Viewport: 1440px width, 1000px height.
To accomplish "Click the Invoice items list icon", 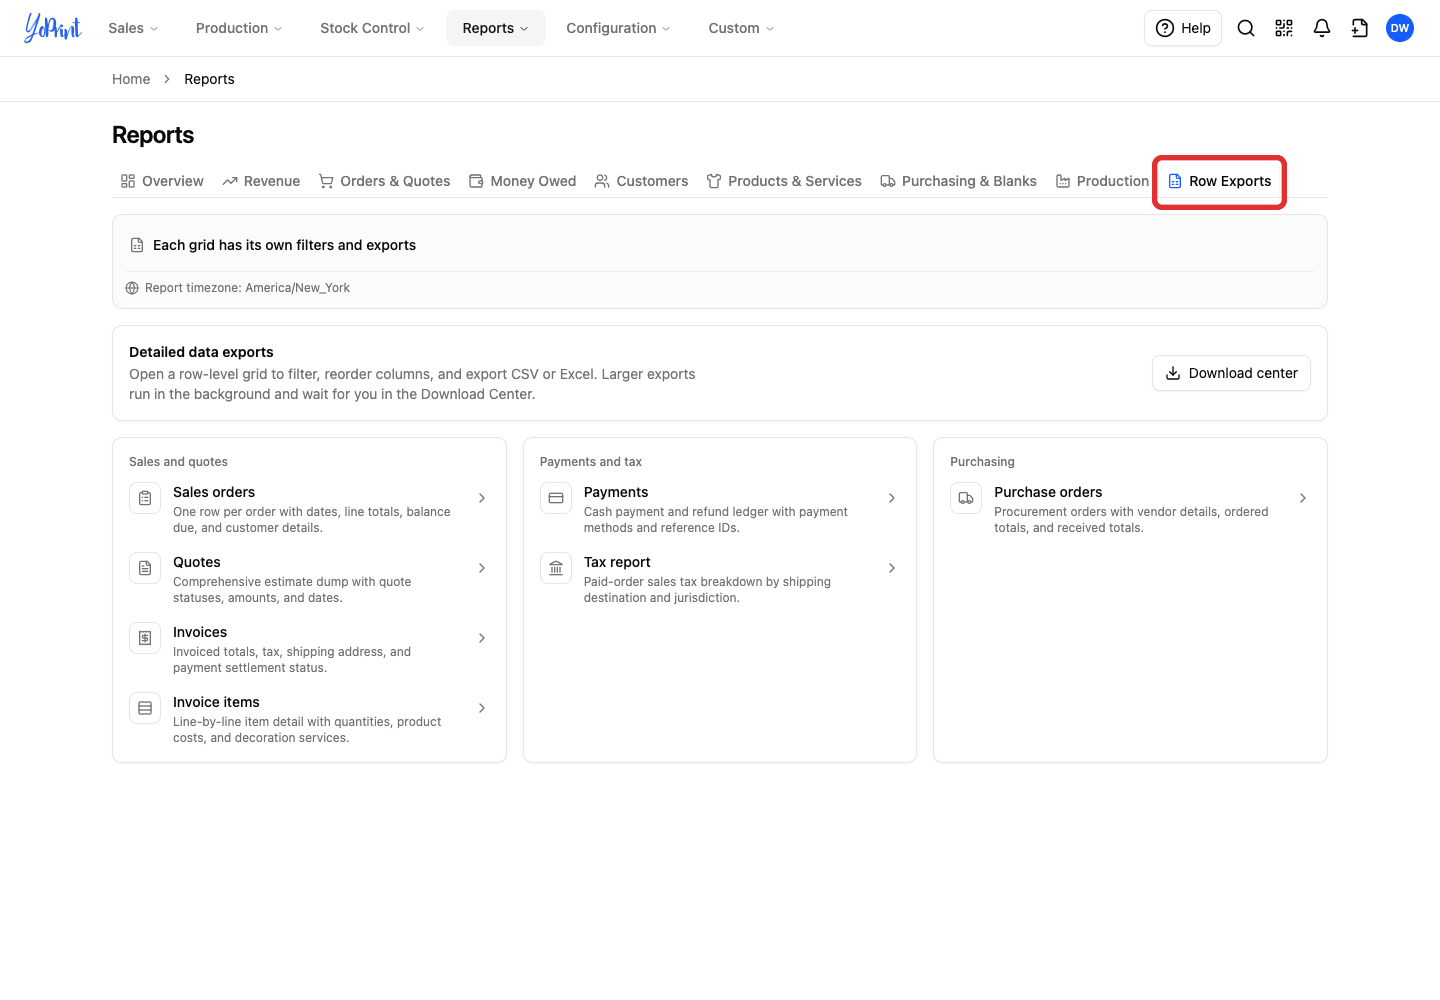I will coord(145,708).
